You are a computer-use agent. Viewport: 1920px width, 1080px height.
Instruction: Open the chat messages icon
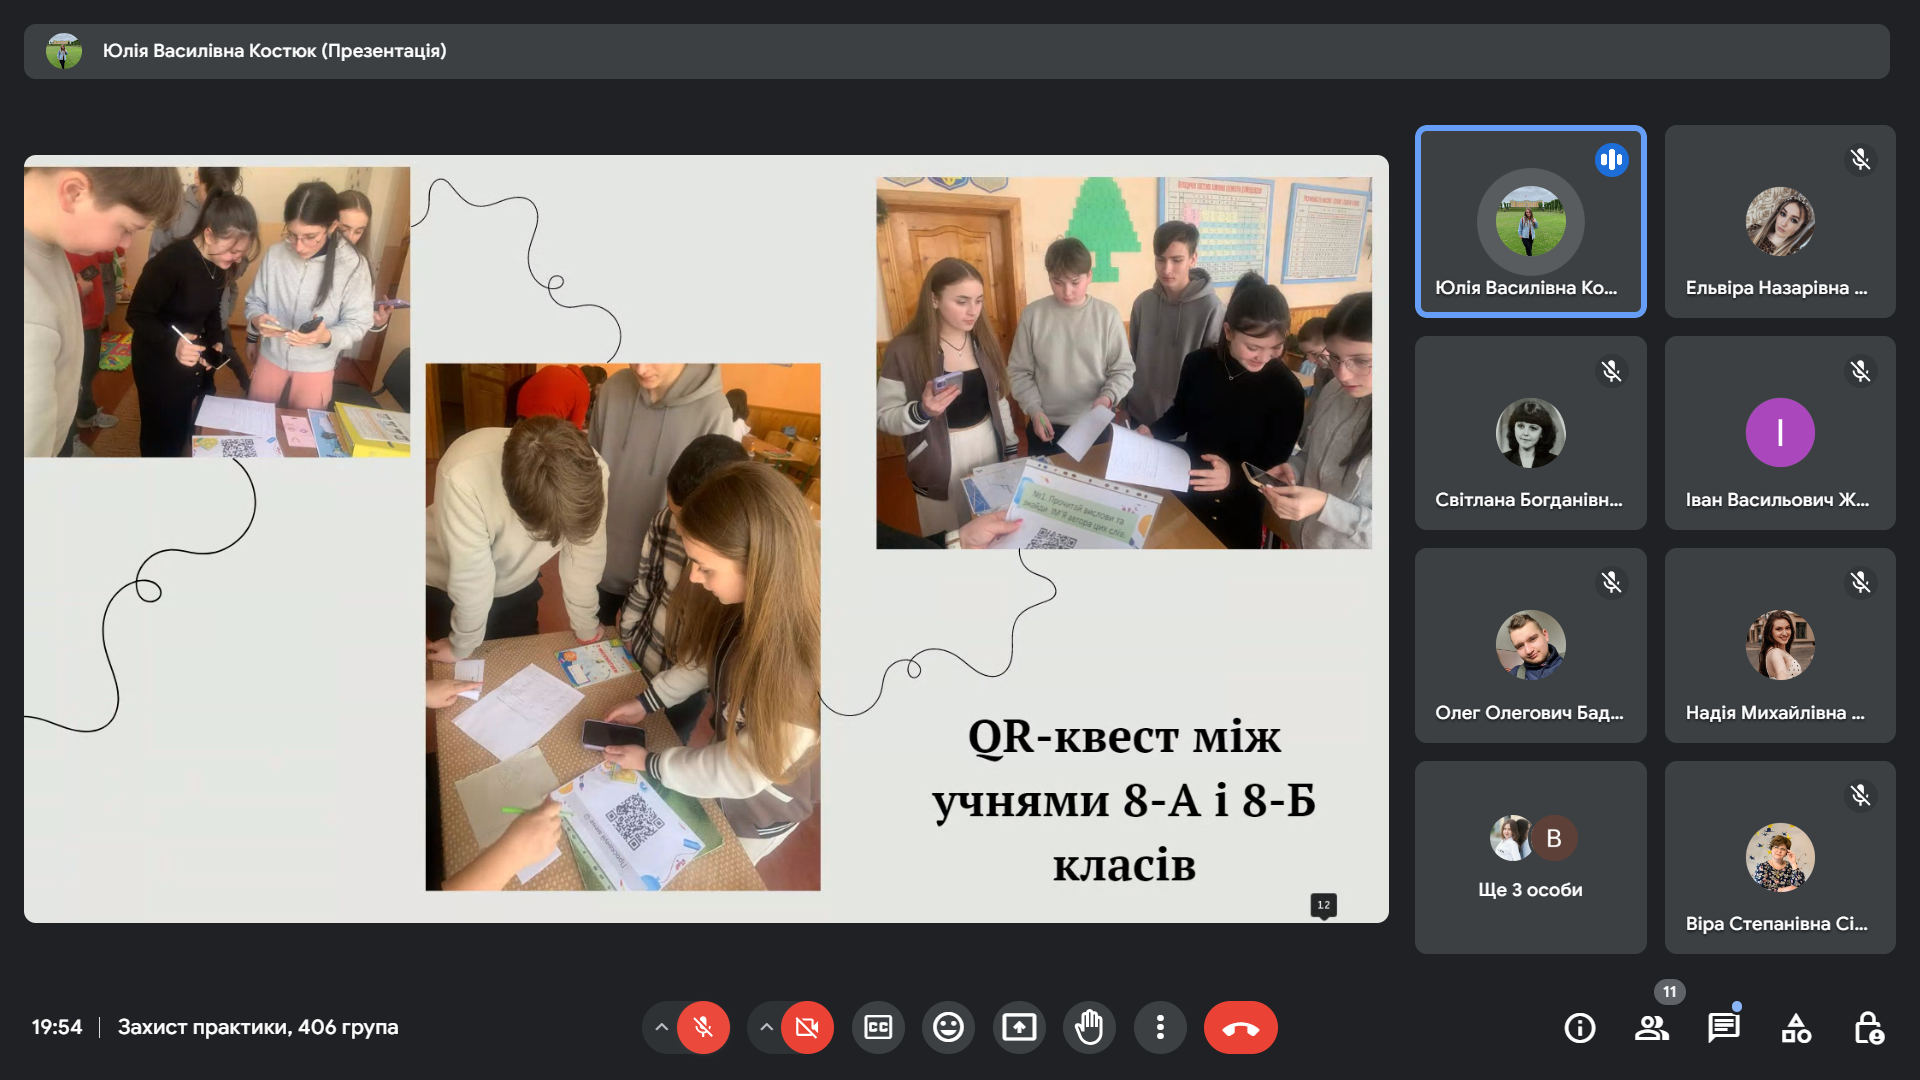(x=1724, y=1027)
